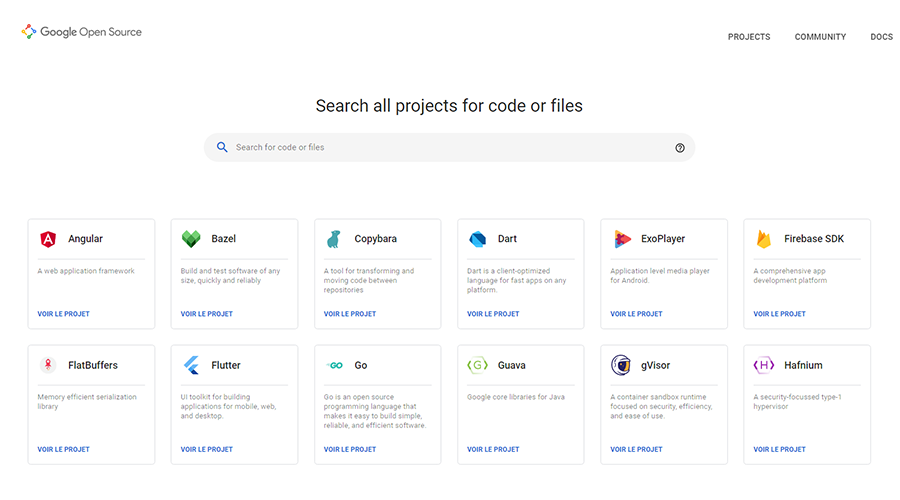This screenshot has height=500, width=900.
Task: Click the ExoPlayer card title
Action: tap(663, 239)
